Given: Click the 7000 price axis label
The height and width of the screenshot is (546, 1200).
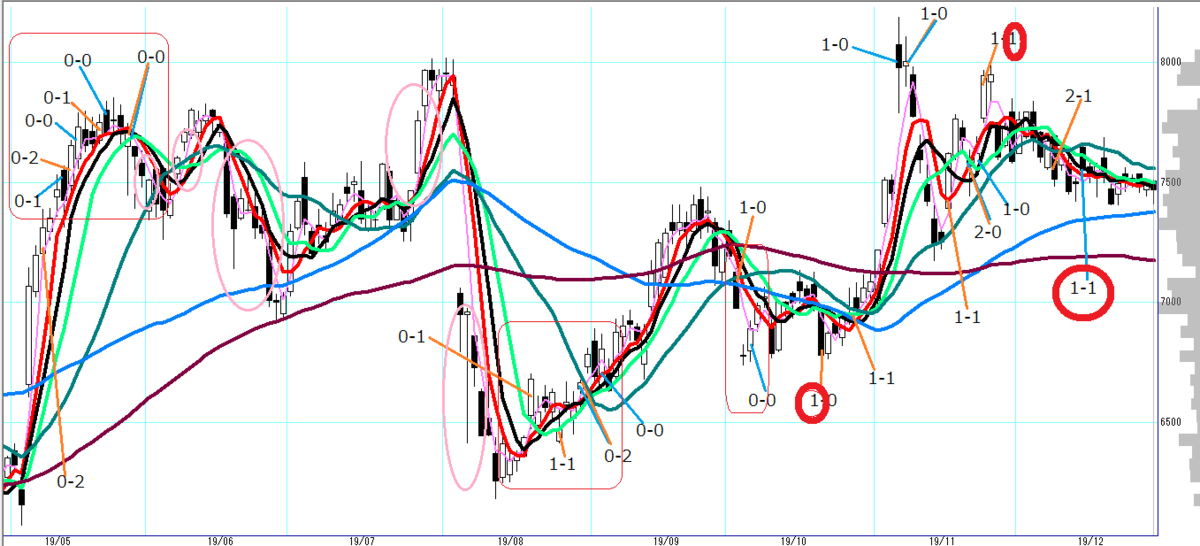Looking at the screenshot, I should pos(1171,302).
